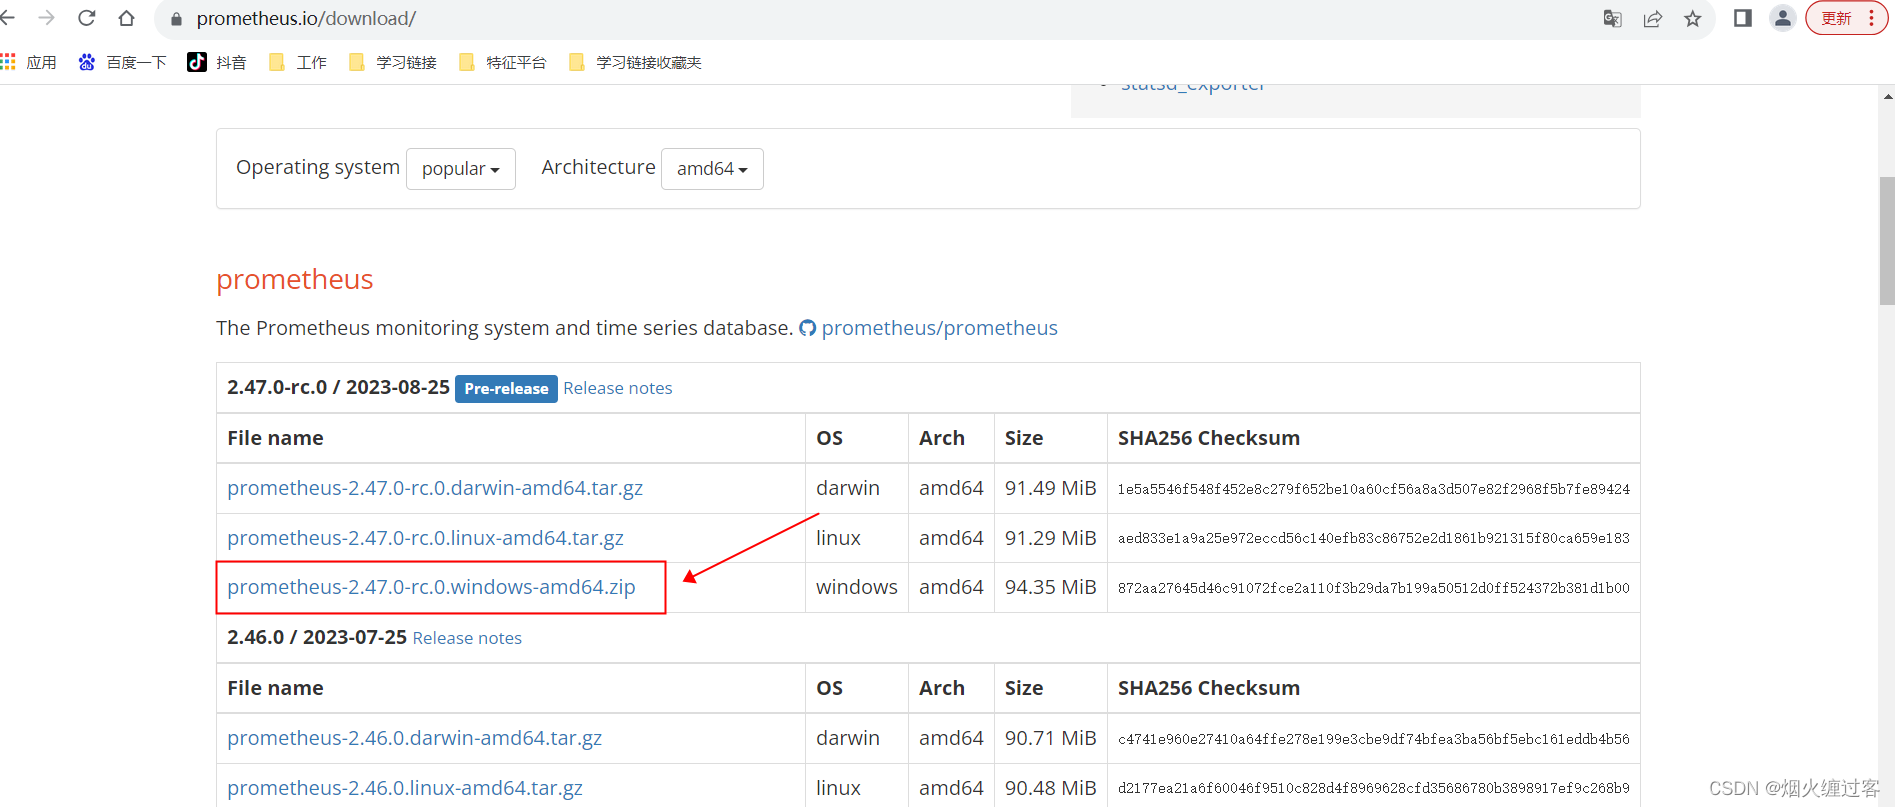Select checksum starting with c4741e960e27
The image size is (1895, 807).
click(x=1373, y=739)
